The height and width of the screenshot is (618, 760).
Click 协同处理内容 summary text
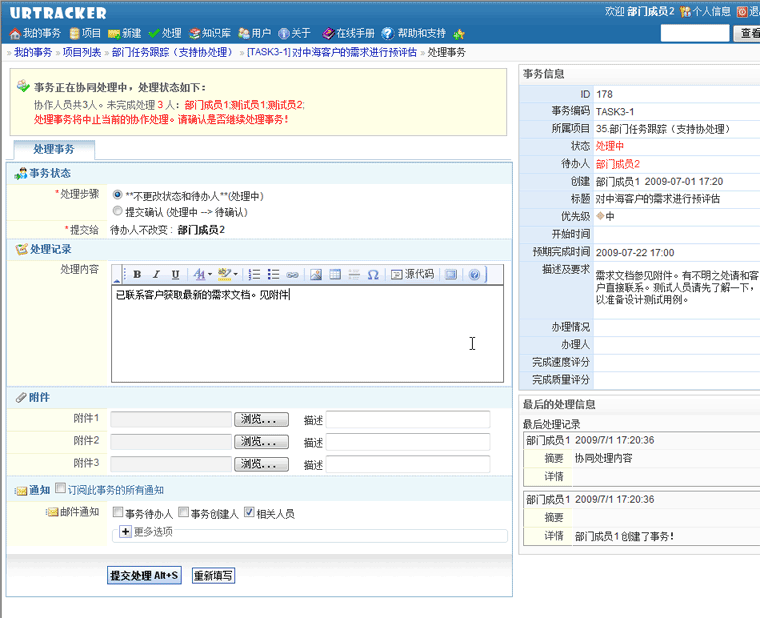pos(603,458)
